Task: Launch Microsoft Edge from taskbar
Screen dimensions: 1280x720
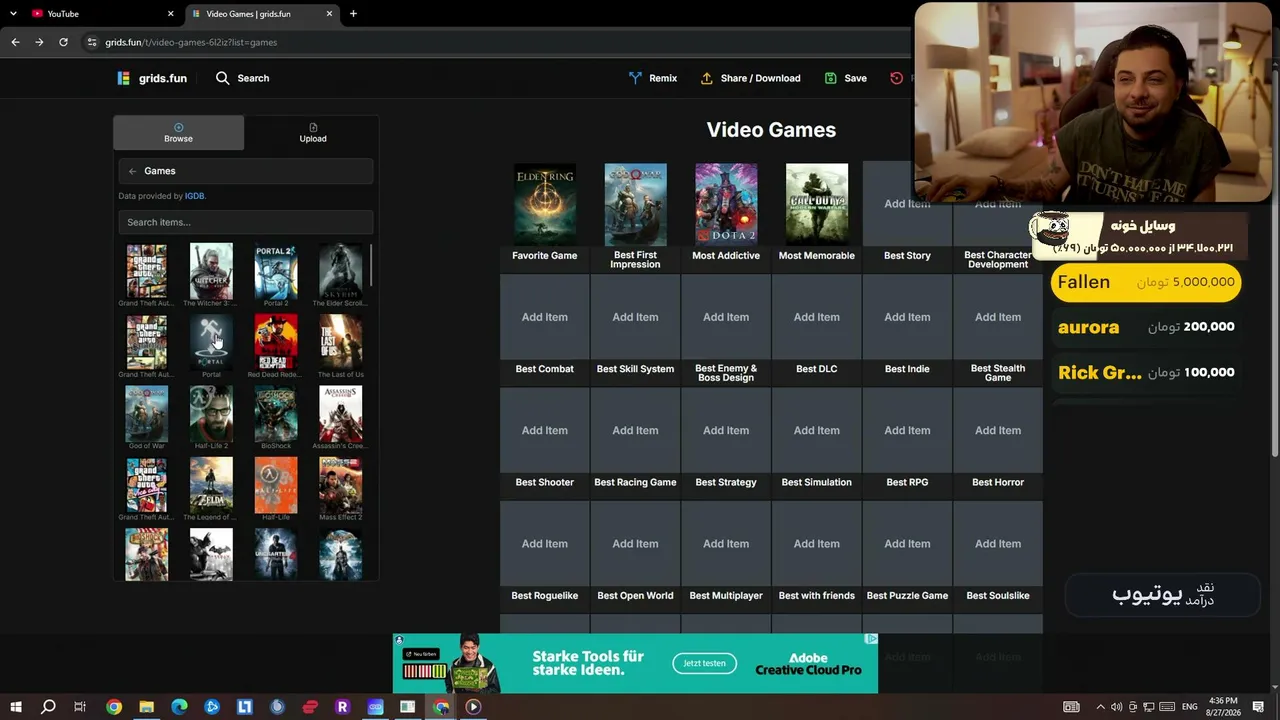Action: pyautogui.click(x=179, y=707)
